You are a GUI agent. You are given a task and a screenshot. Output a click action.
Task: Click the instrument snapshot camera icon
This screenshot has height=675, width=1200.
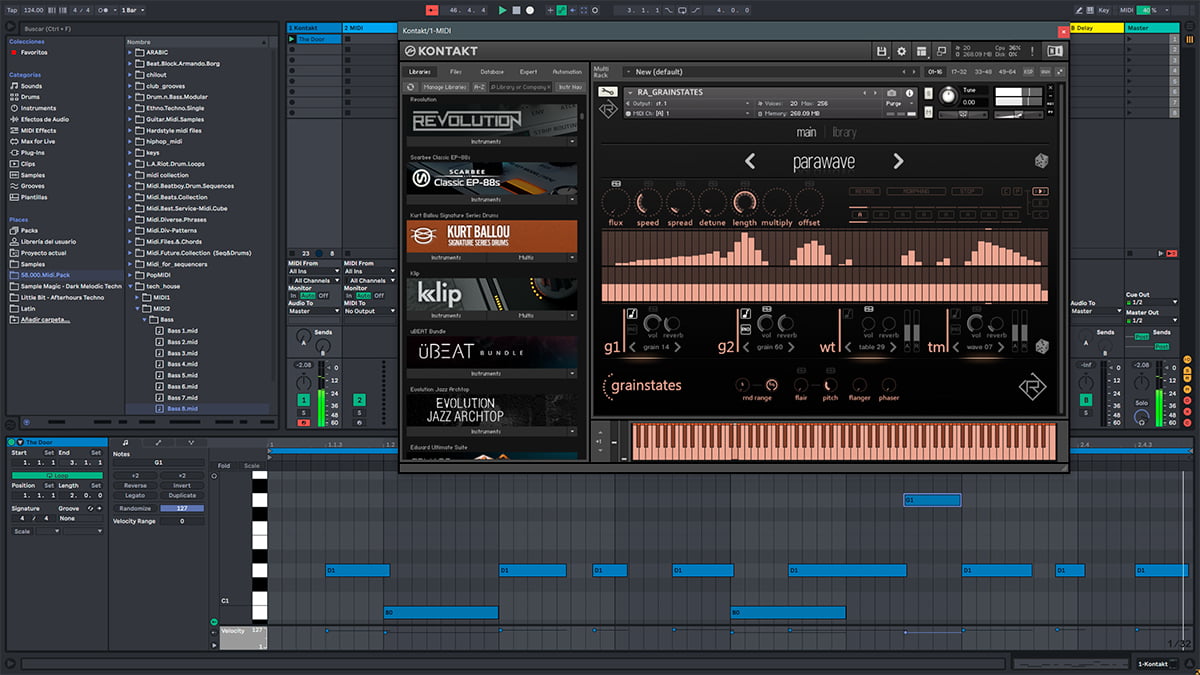pos(891,93)
